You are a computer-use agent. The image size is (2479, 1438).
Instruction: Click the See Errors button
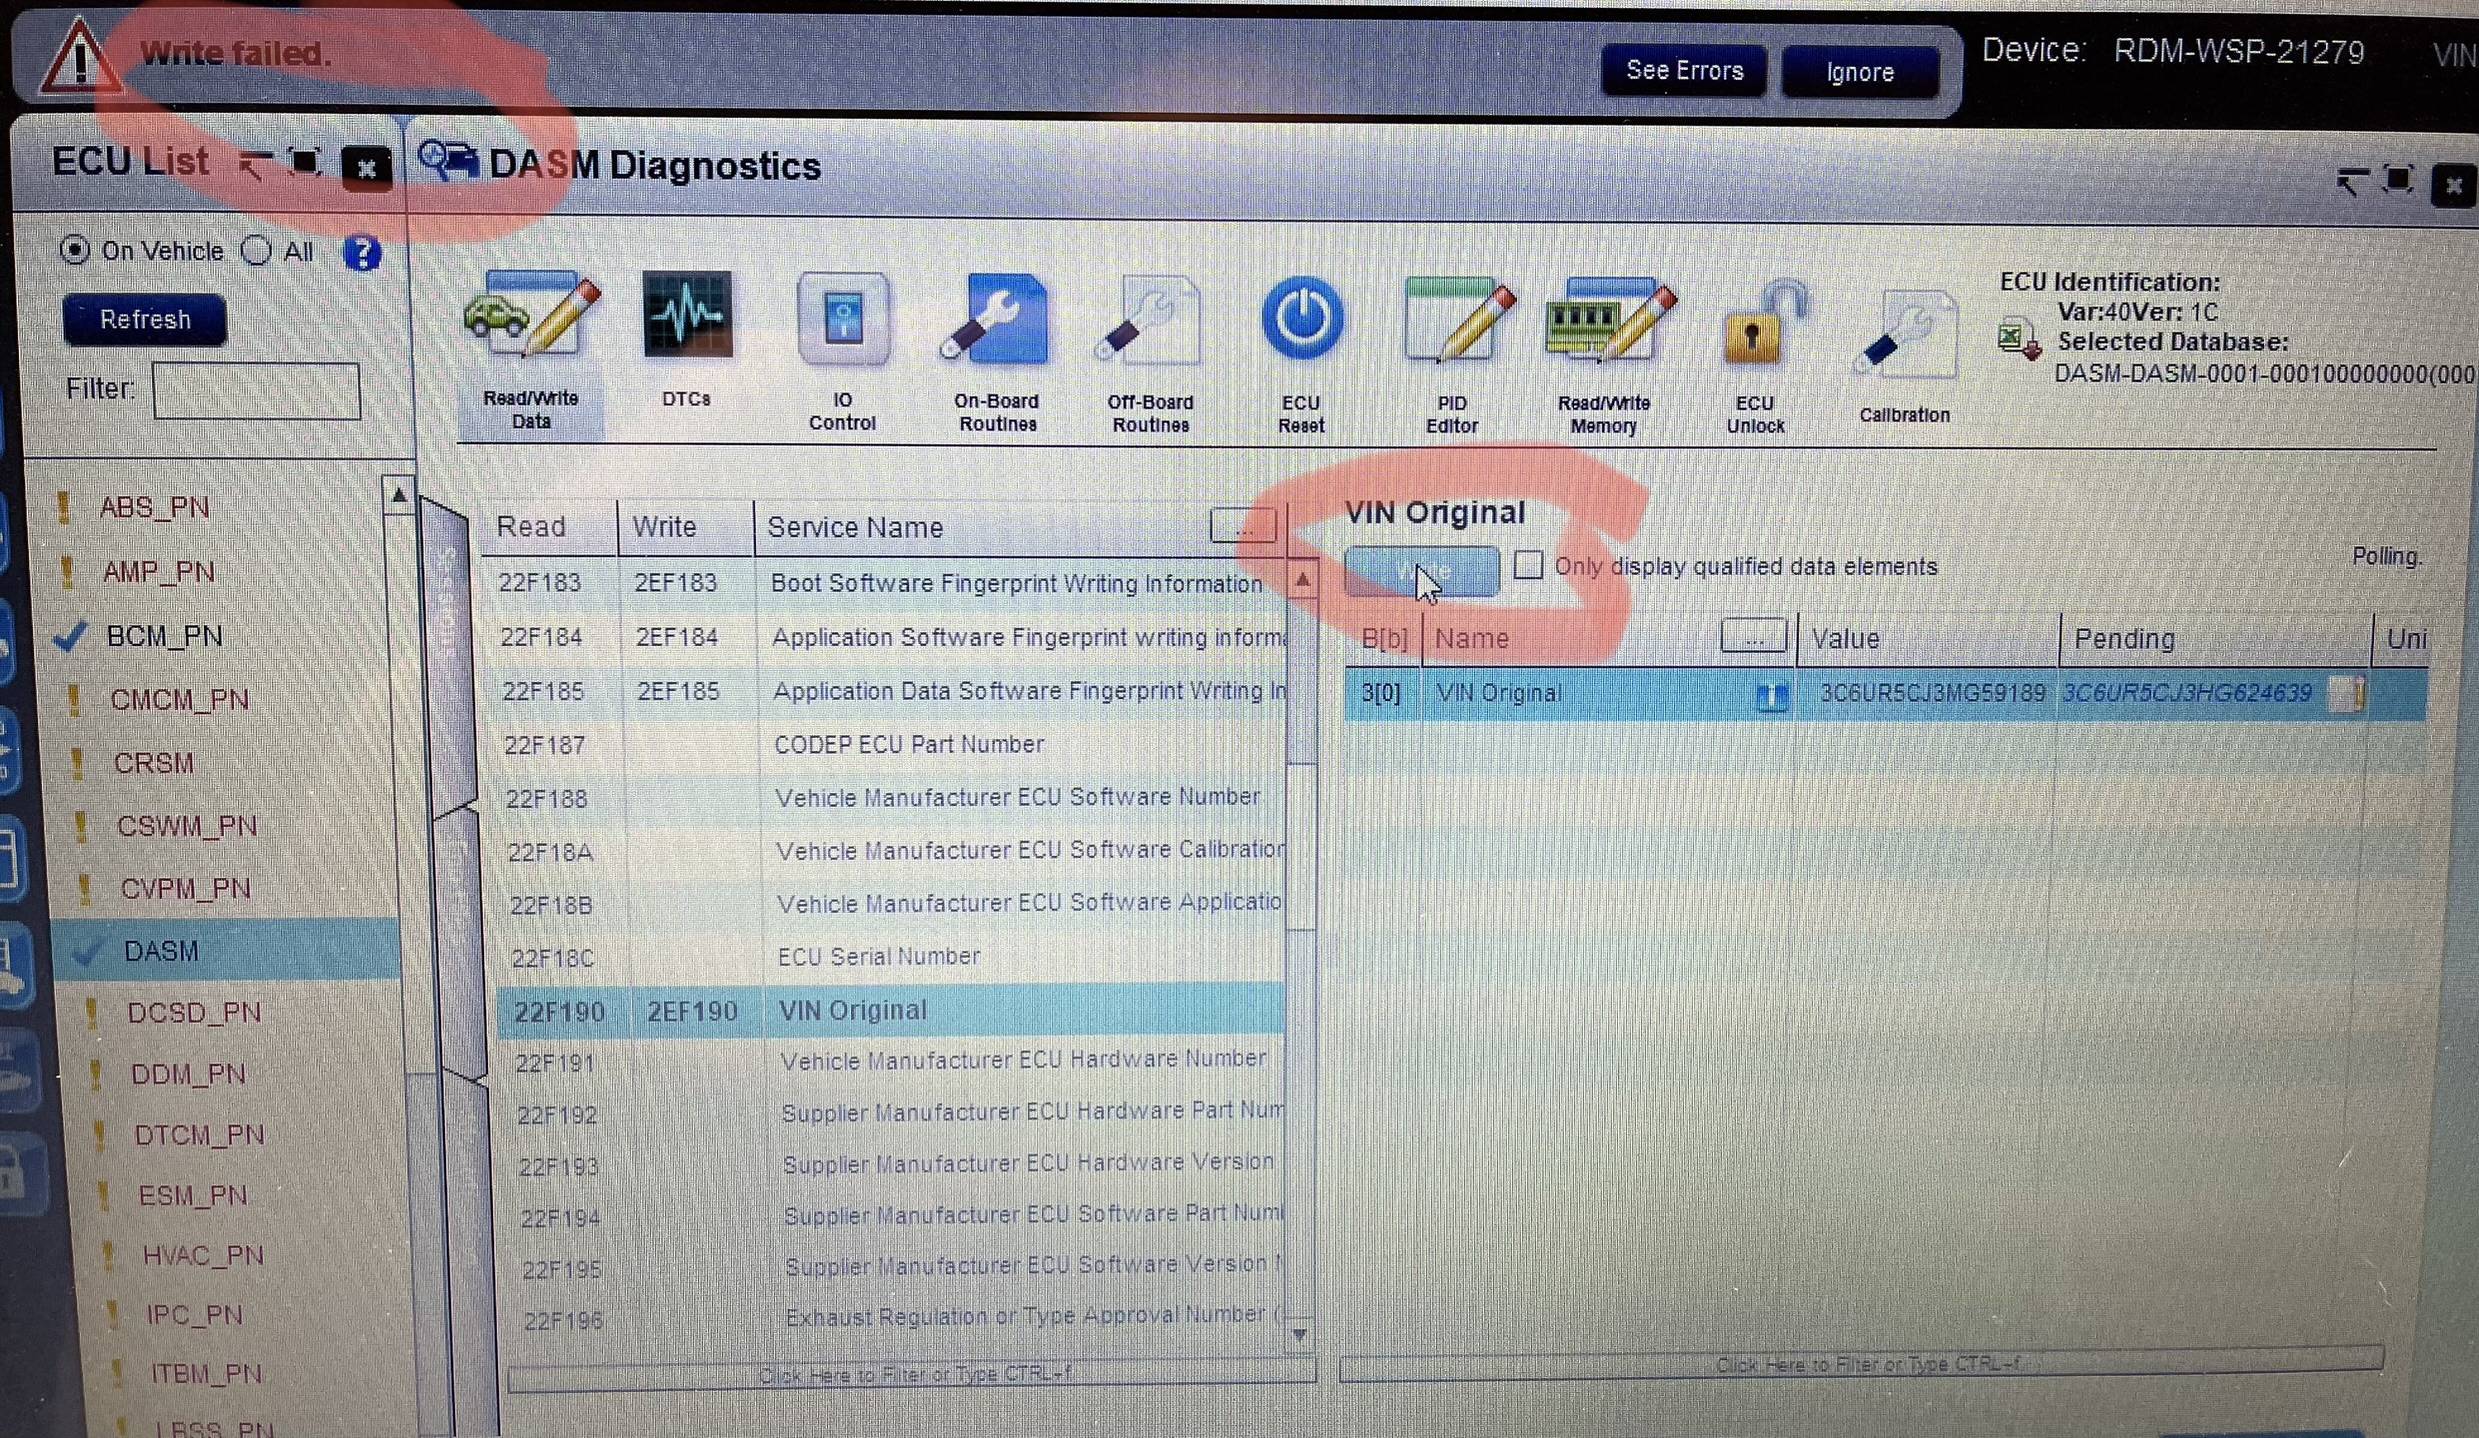[1684, 70]
